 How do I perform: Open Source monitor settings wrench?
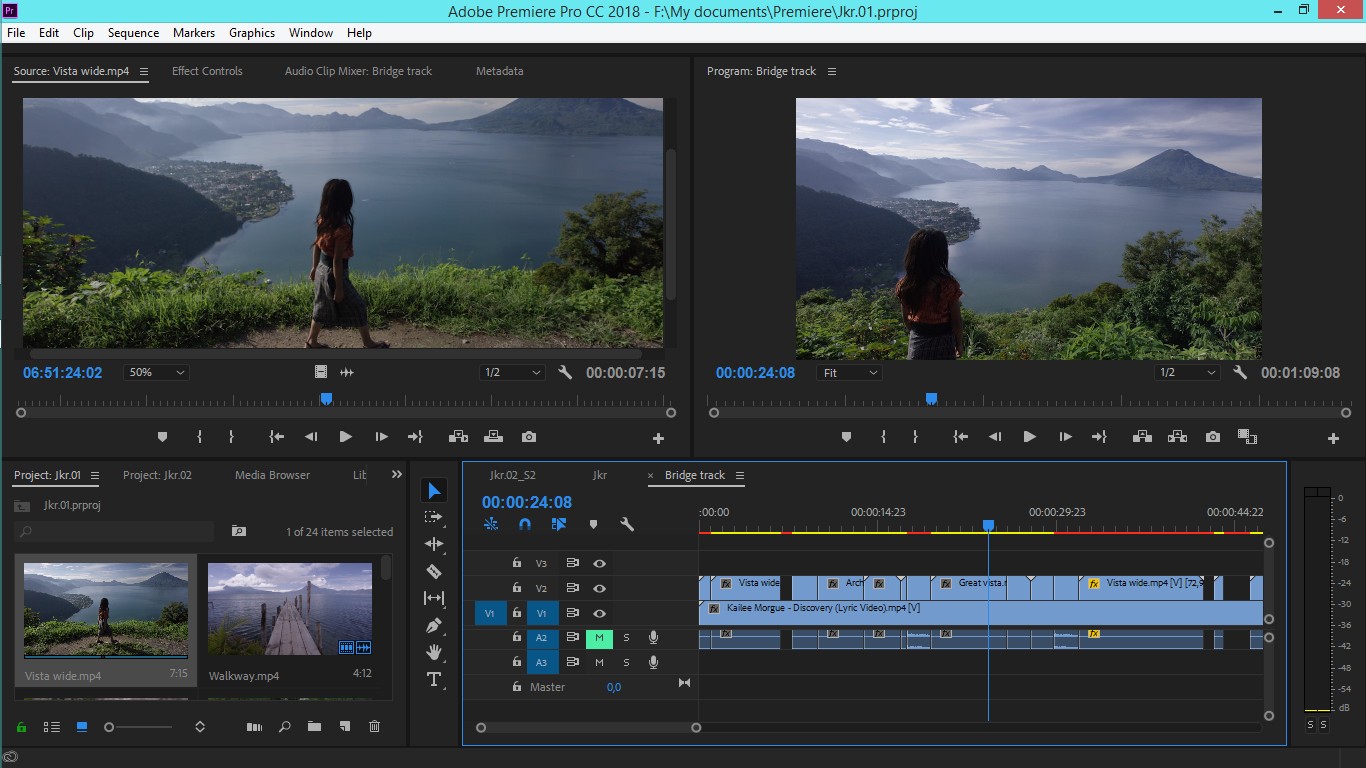[565, 372]
